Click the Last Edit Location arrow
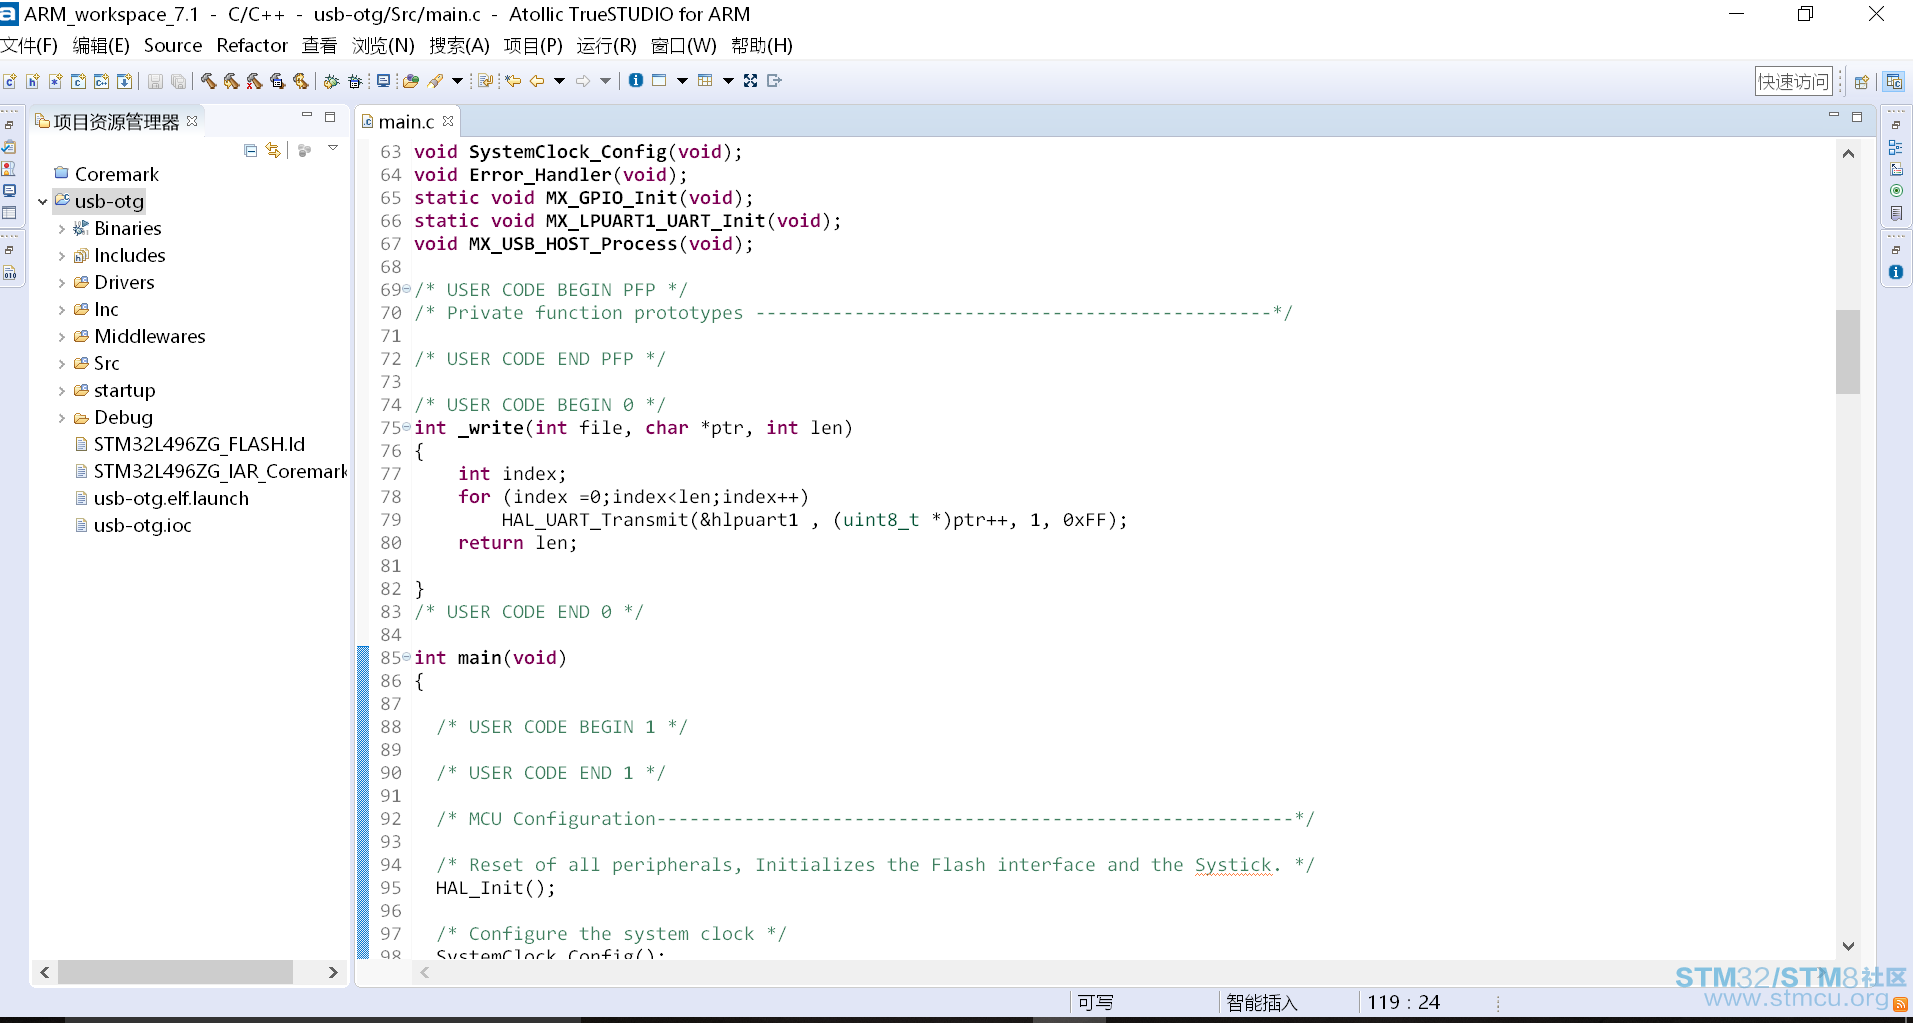Viewport: 1913px width, 1023px height. pos(513,81)
